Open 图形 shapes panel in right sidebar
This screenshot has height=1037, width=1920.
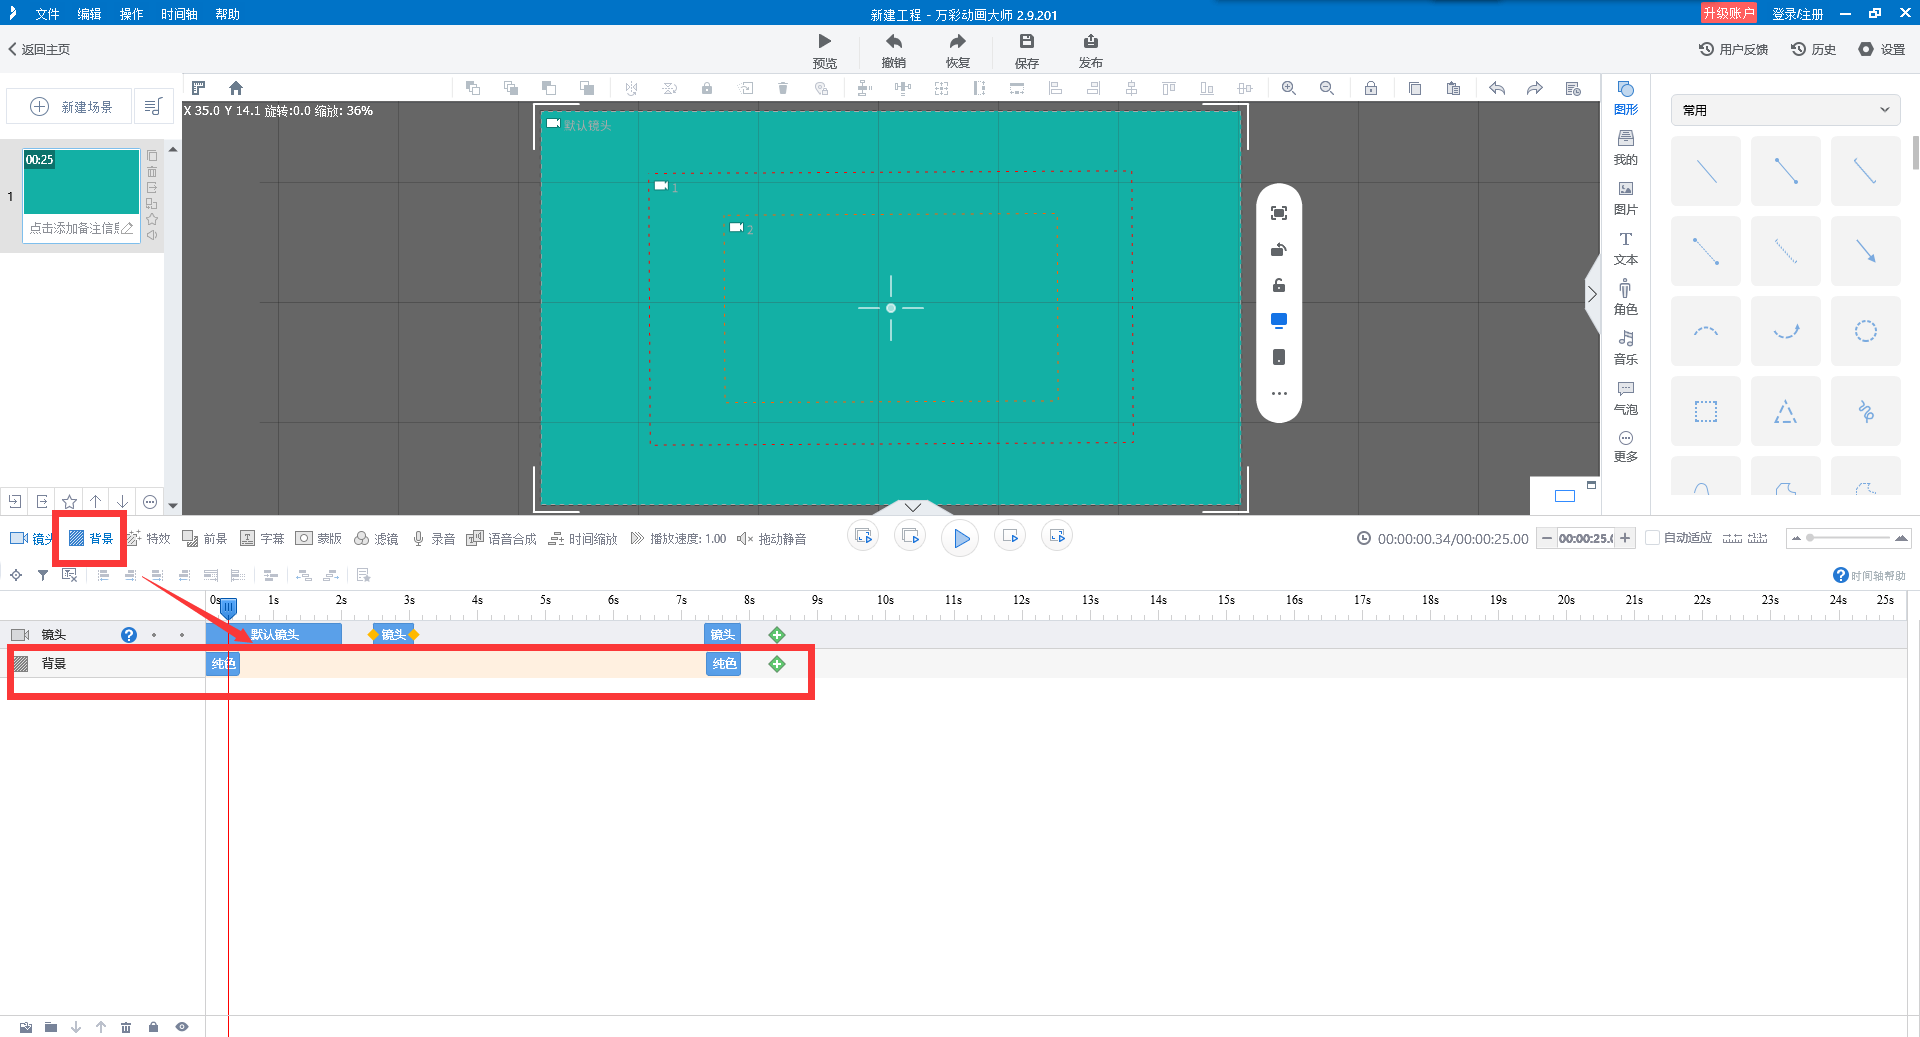[1626, 98]
